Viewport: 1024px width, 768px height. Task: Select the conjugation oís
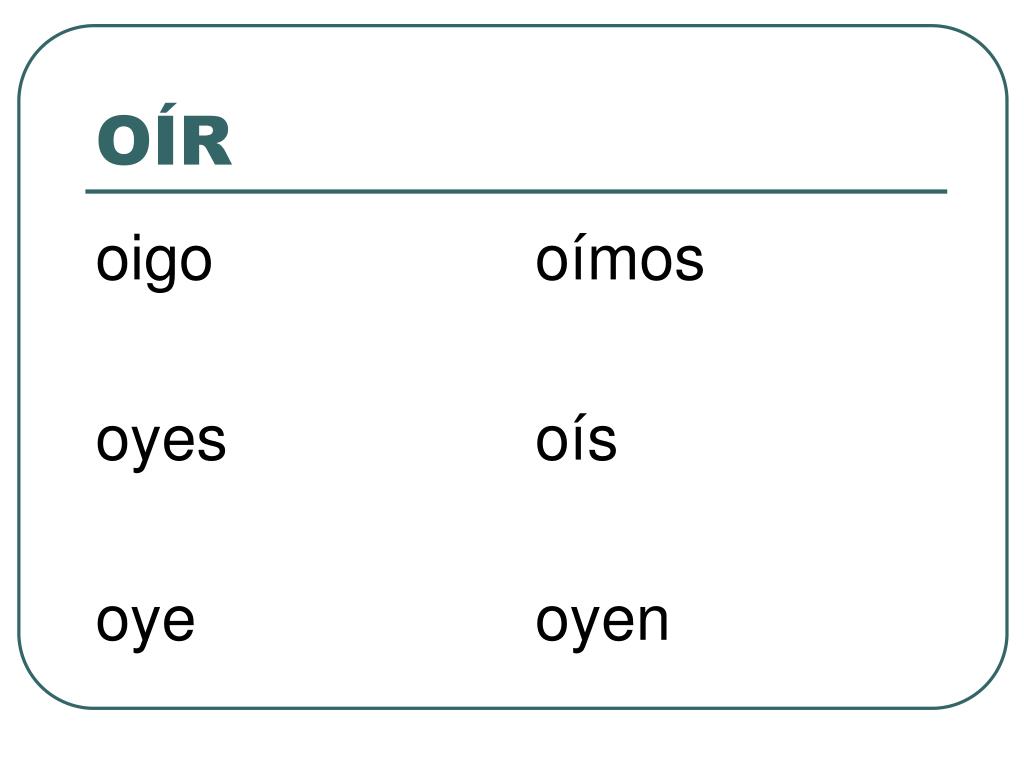(576, 441)
